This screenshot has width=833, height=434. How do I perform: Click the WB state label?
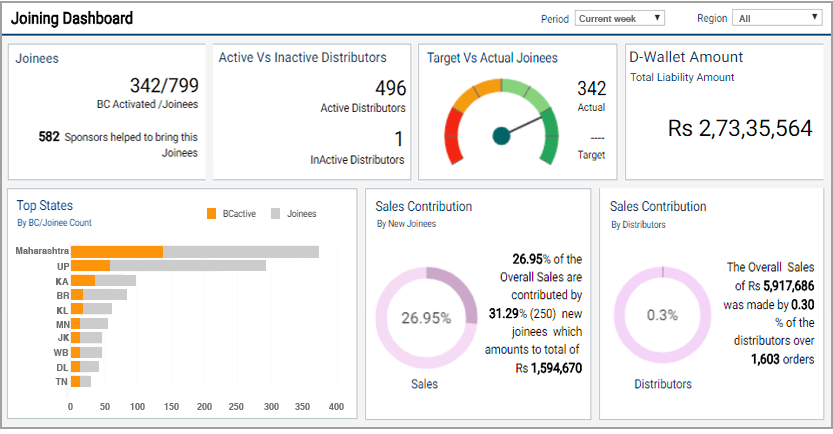[x=61, y=352]
